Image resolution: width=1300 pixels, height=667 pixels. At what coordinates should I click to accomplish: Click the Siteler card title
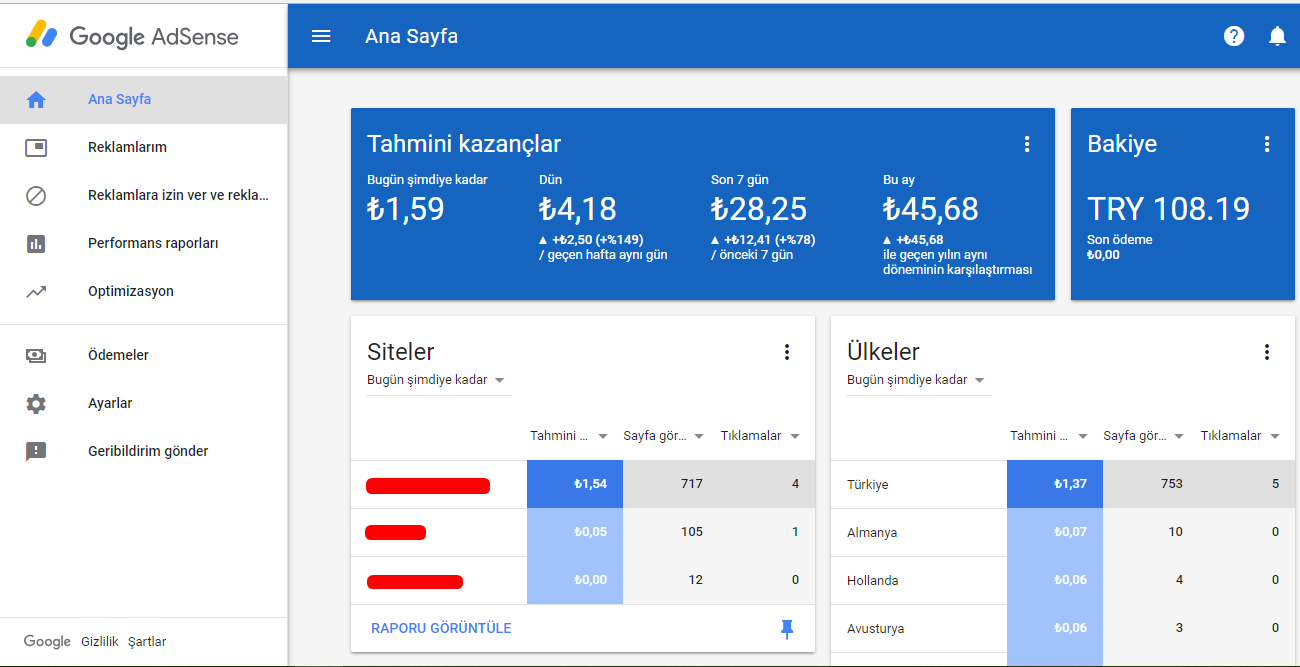coord(401,352)
